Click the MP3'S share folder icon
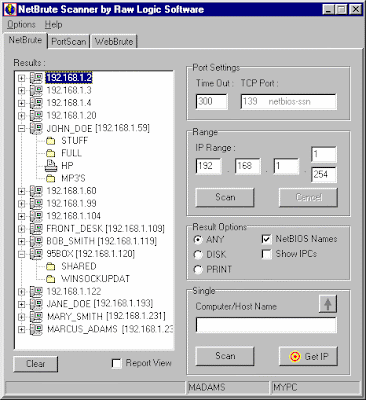This screenshot has width=366, height=400. [x=51, y=179]
